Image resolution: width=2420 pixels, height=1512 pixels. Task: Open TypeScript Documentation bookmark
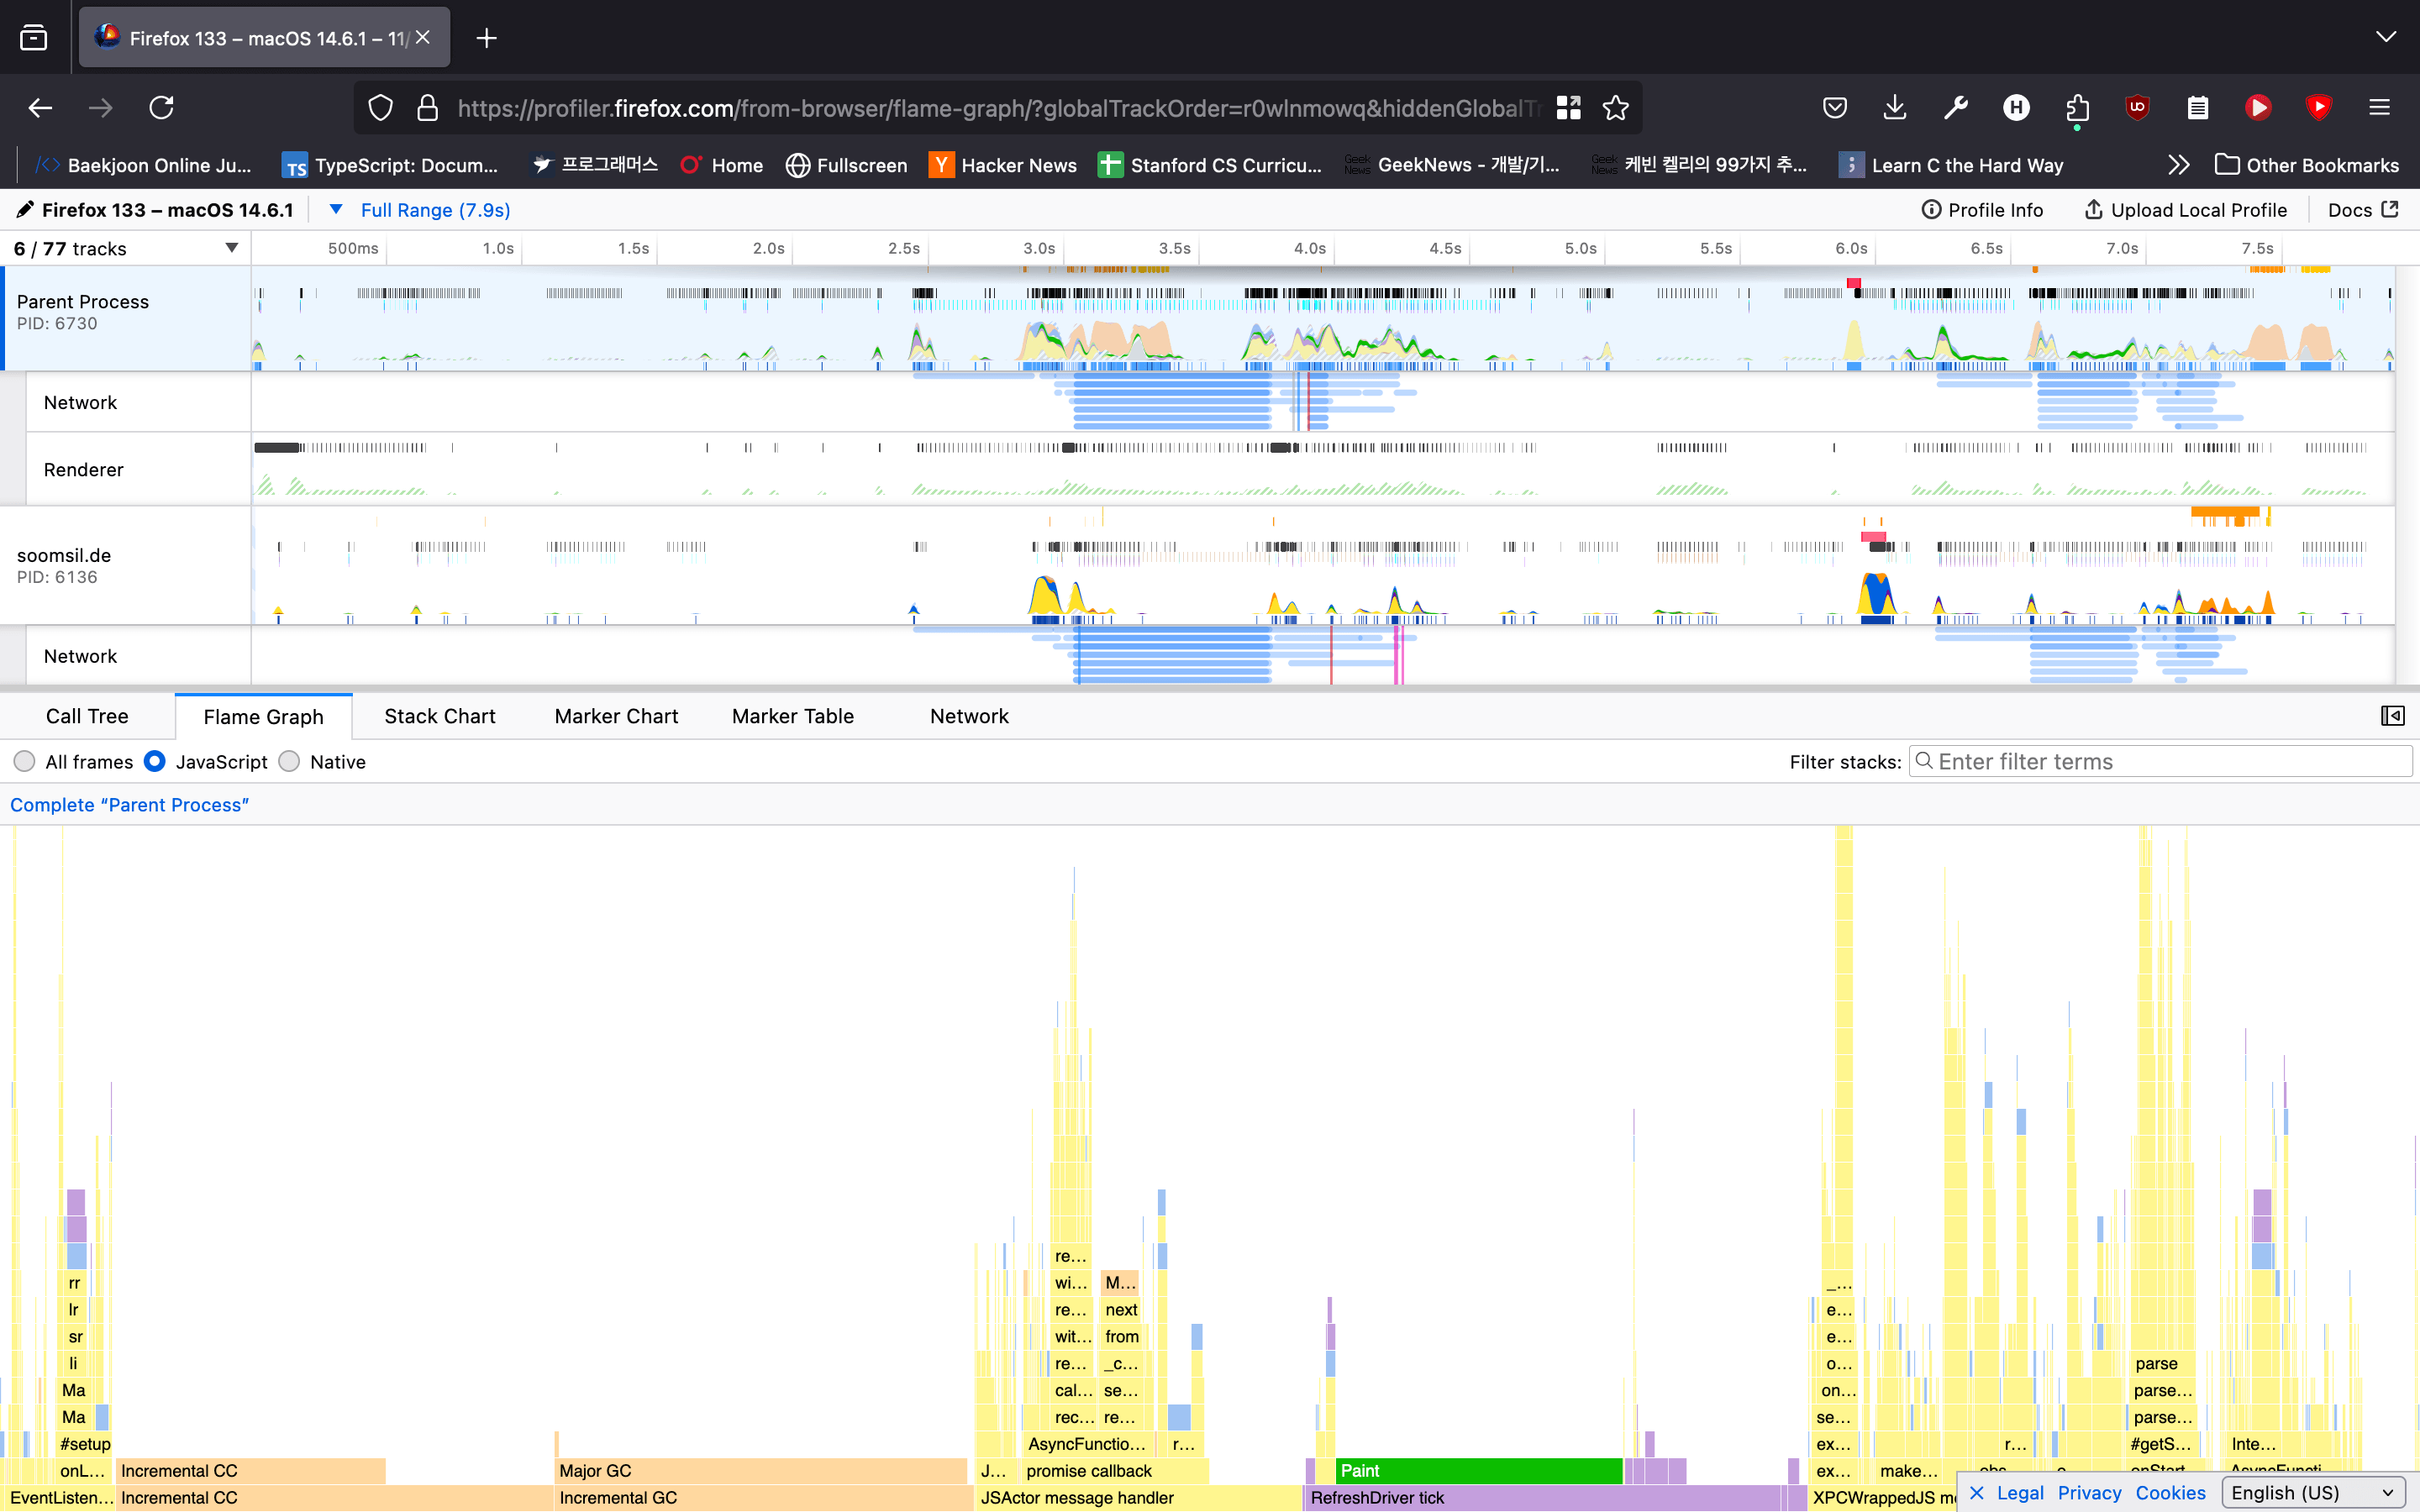pos(390,165)
